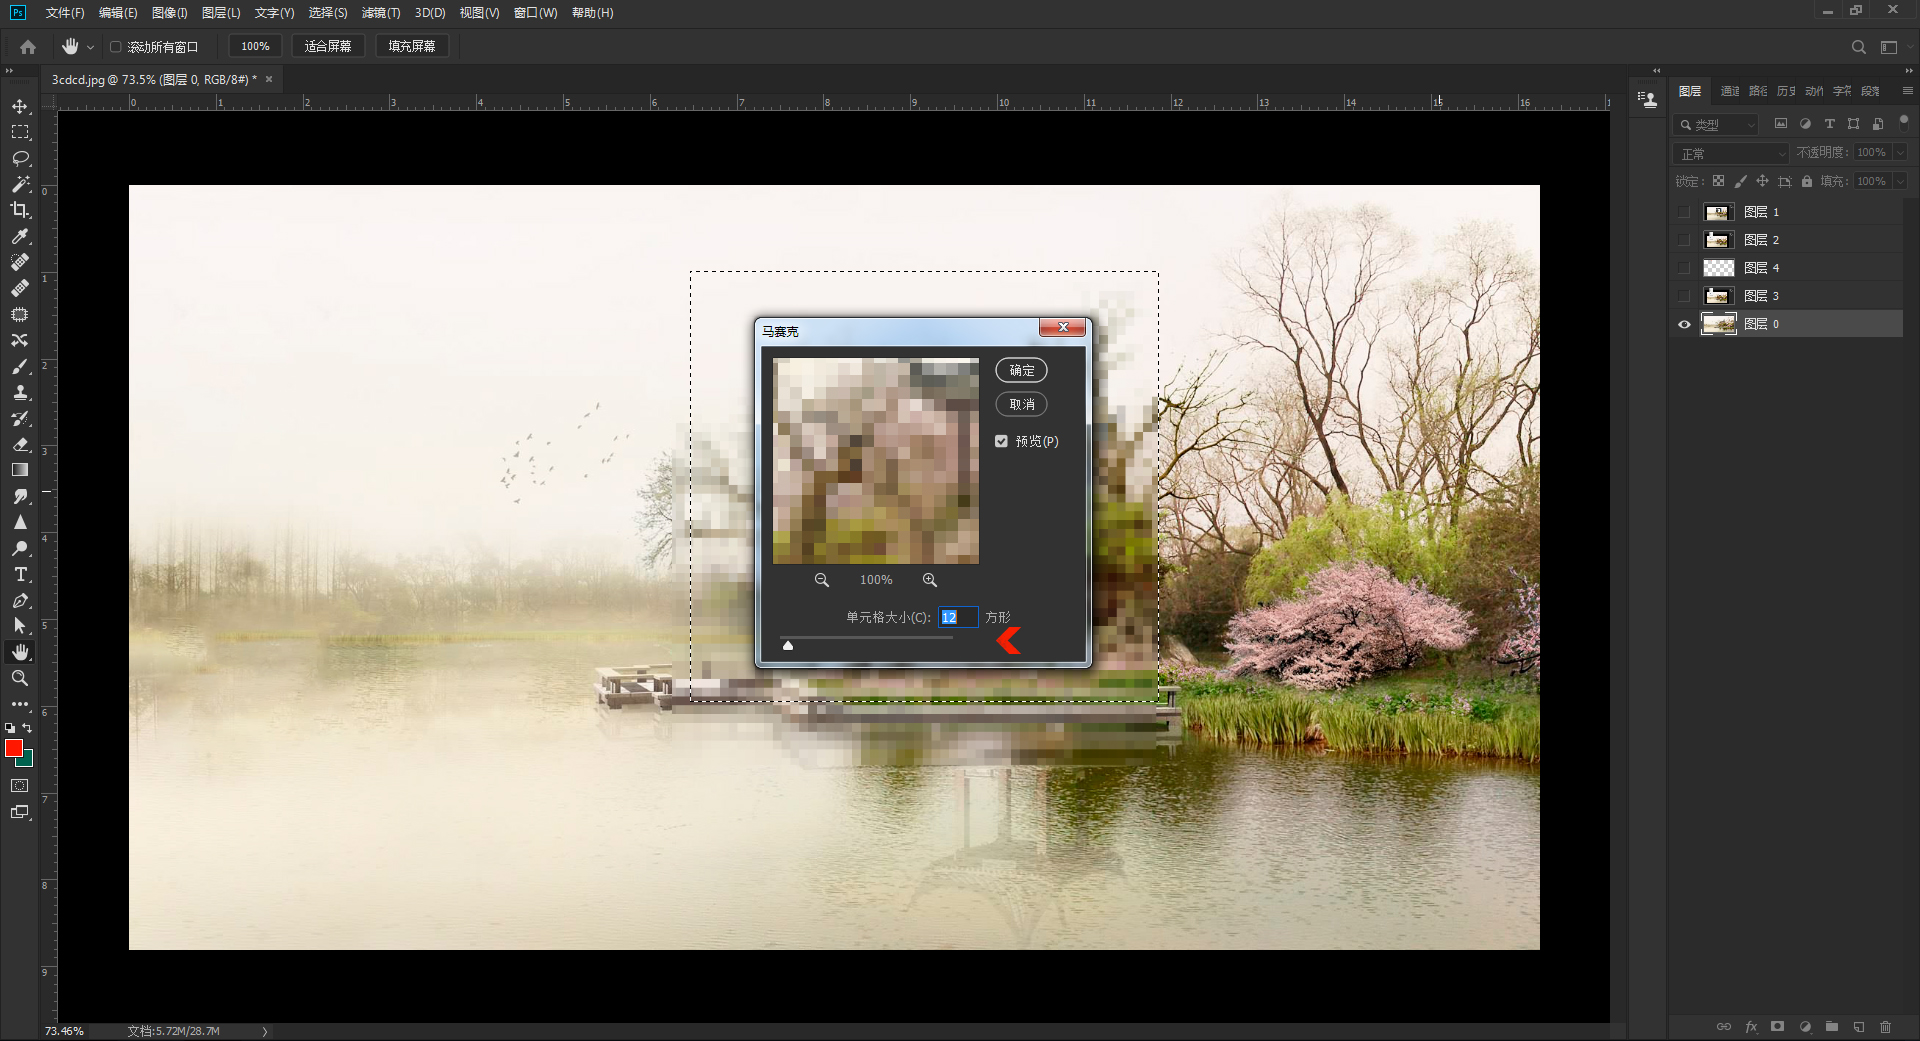This screenshot has height=1041, width=1920.
Task: Click the green background color swatch
Action: tap(27, 760)
